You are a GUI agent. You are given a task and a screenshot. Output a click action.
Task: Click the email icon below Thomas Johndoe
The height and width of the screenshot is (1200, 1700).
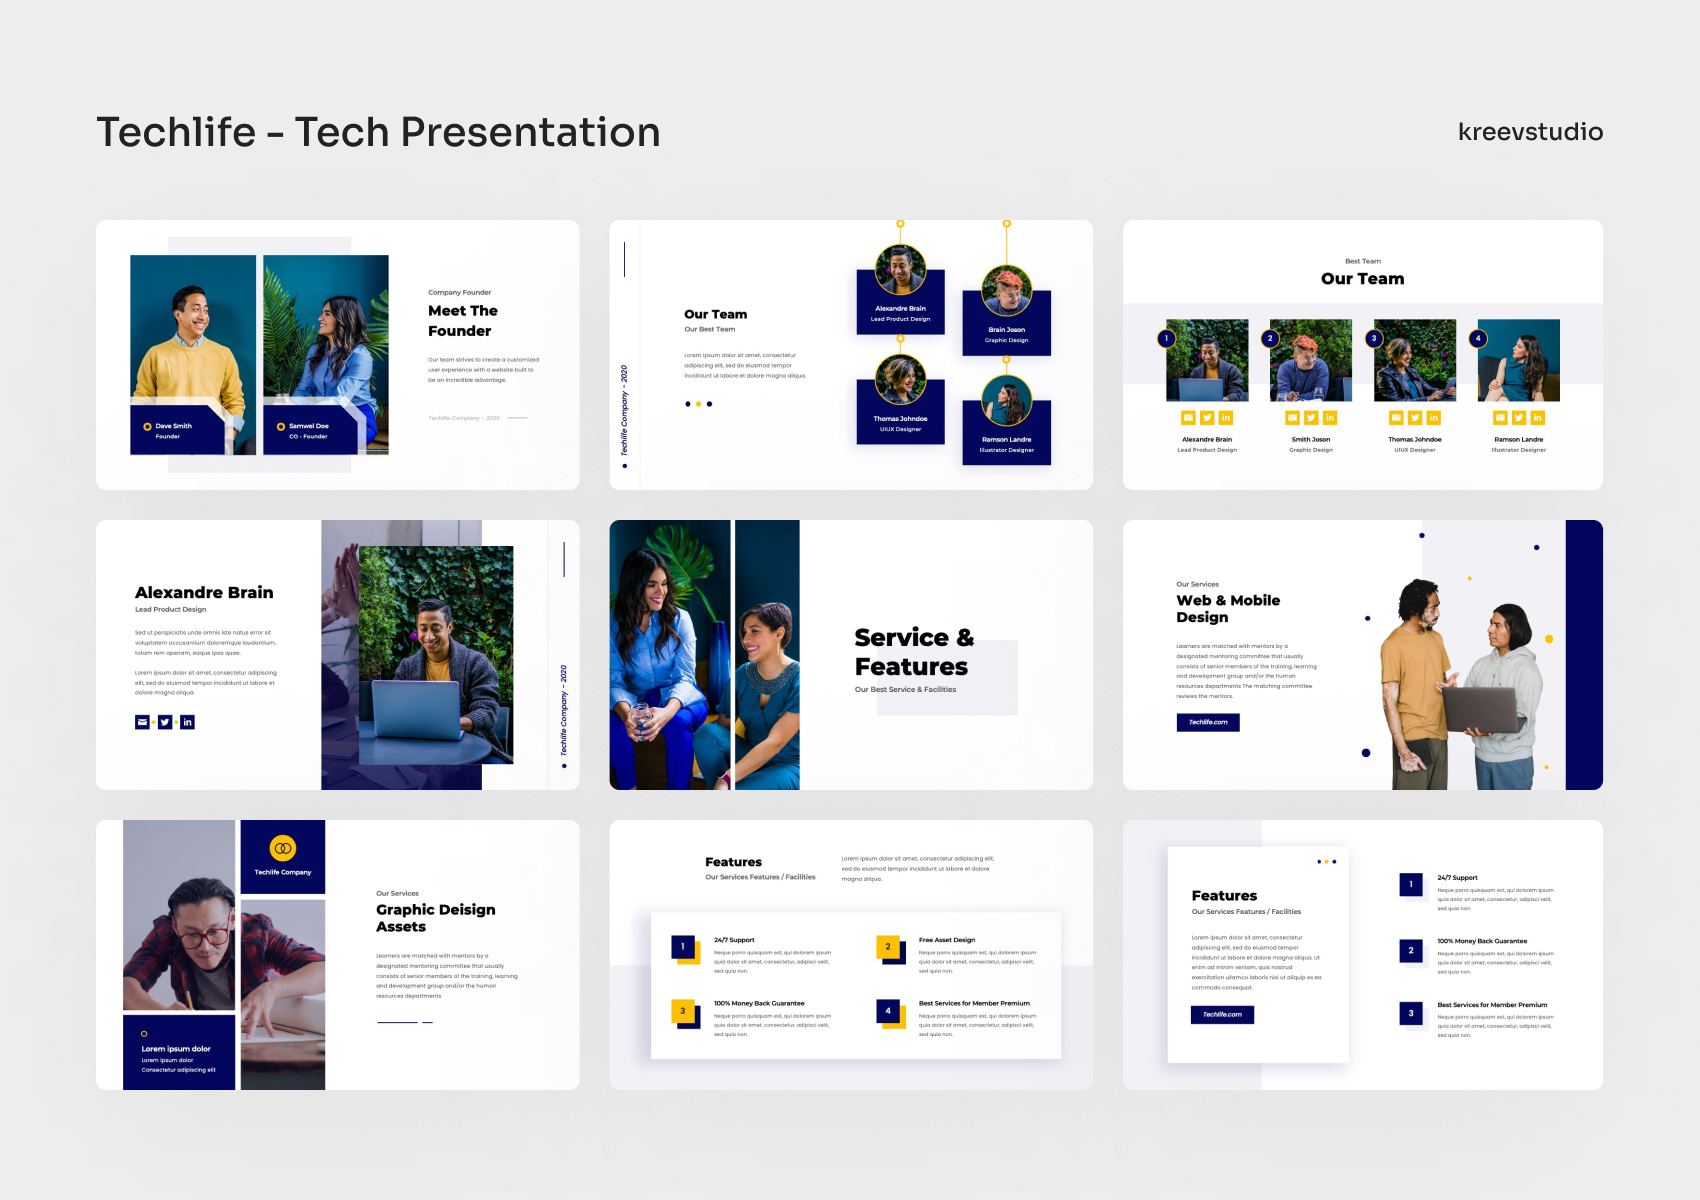pyautogui.click(x=1396, y=417)
